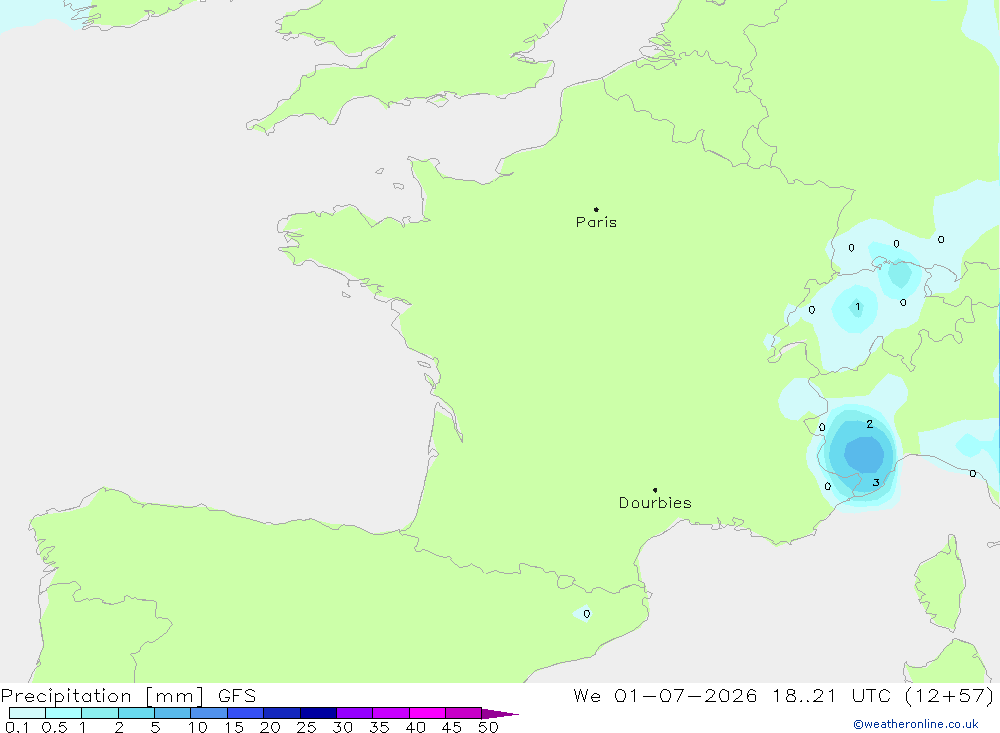Click the black dot marker above Paris
The height and width of the screenshot is (733, 1000).
[596, 209]
